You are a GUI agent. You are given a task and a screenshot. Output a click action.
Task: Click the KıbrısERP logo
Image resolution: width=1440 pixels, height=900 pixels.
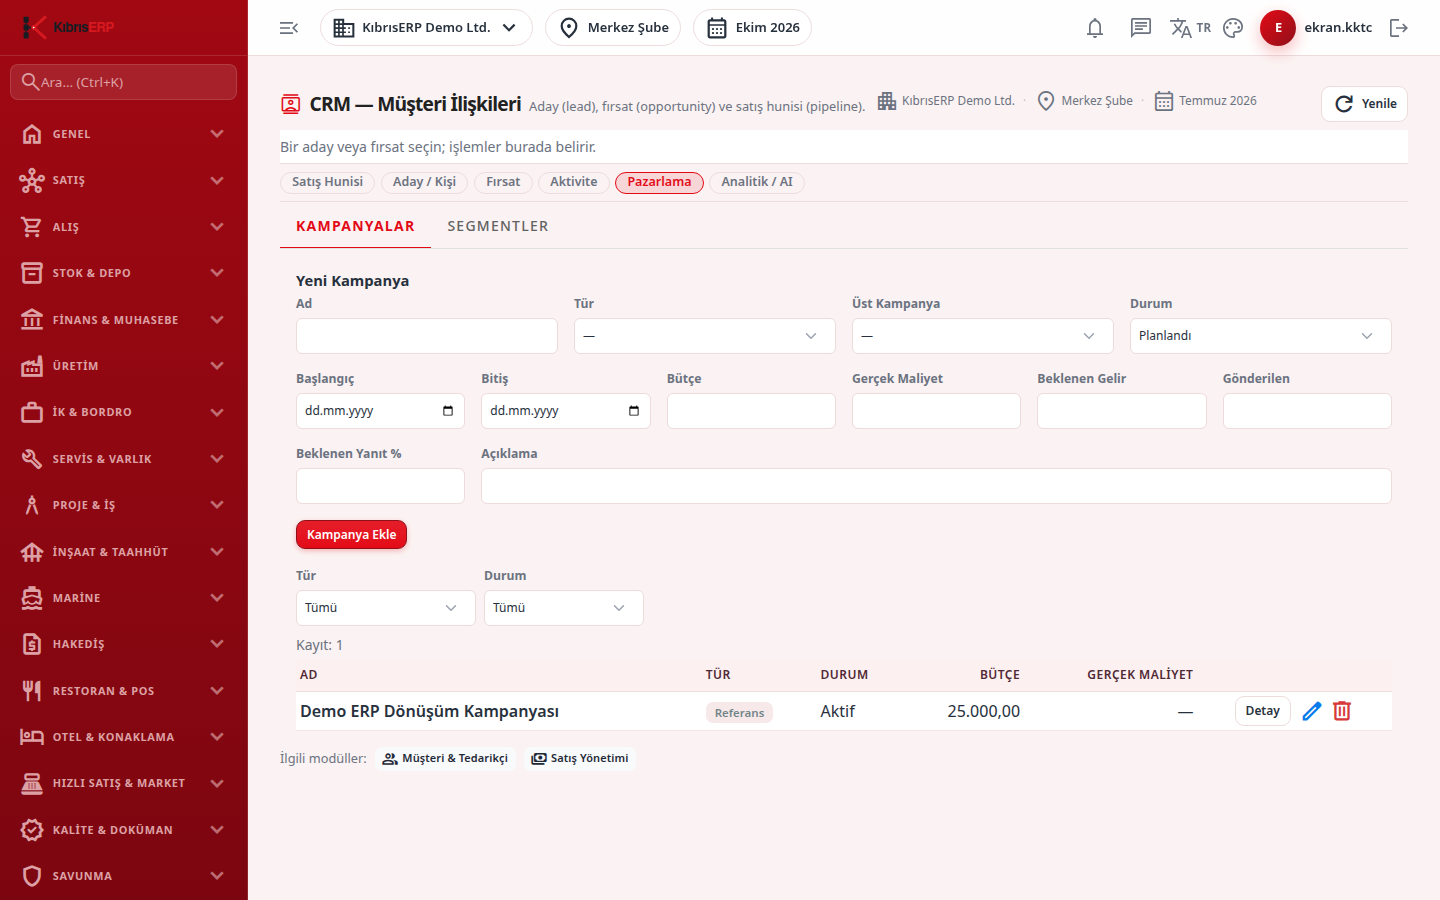click(x=68, y=27)
